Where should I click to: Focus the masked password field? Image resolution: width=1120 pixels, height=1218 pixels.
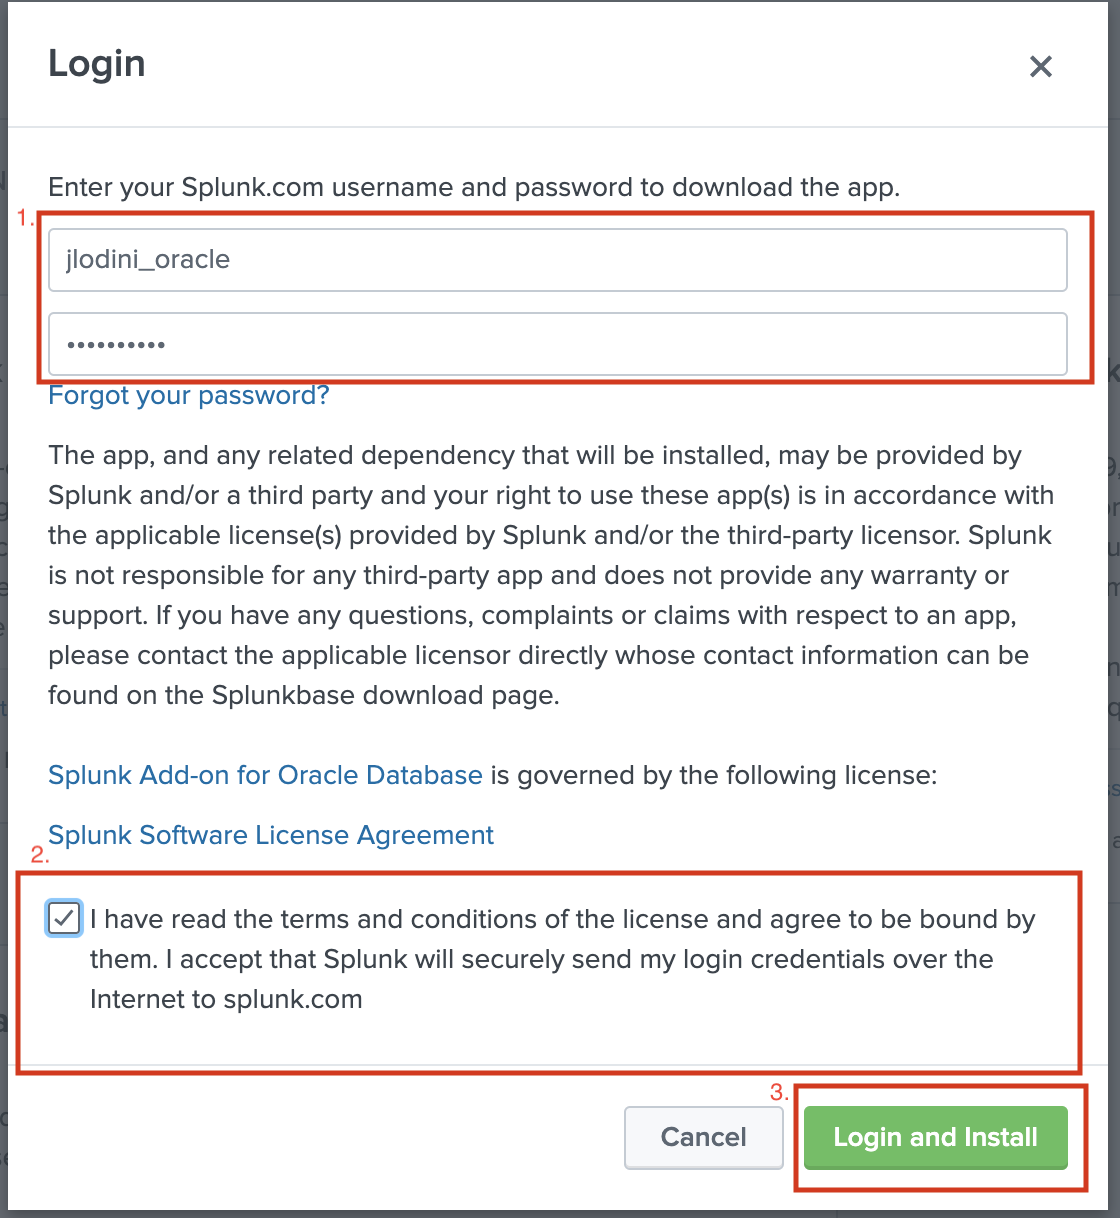coord(557,344)
